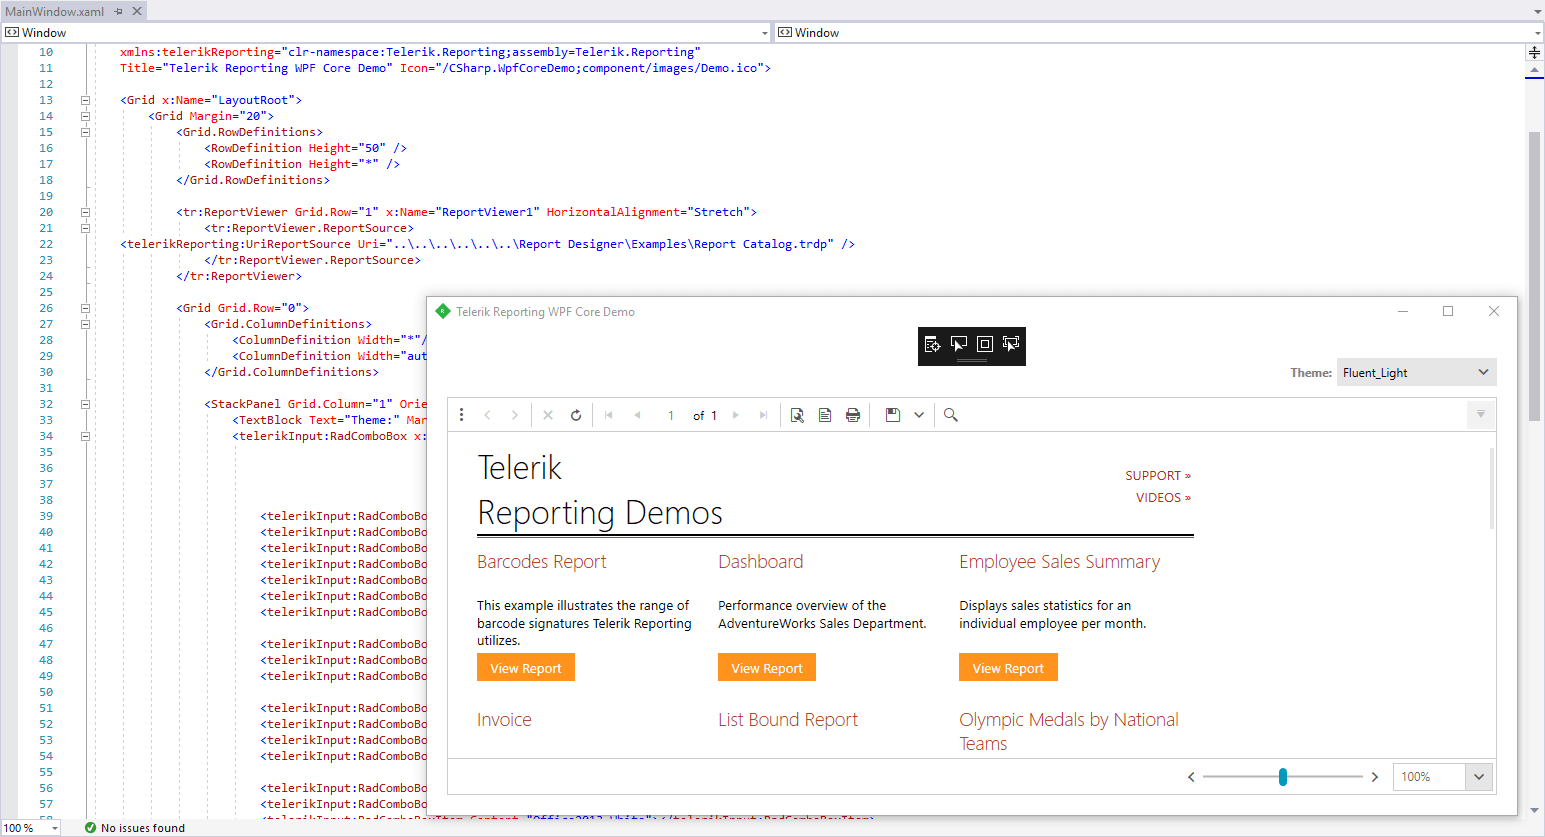Screen dimensions: 1545x837
Task: Collapse ReportViewer.ReportSource at line 21
Action: [x=85, y=228]
